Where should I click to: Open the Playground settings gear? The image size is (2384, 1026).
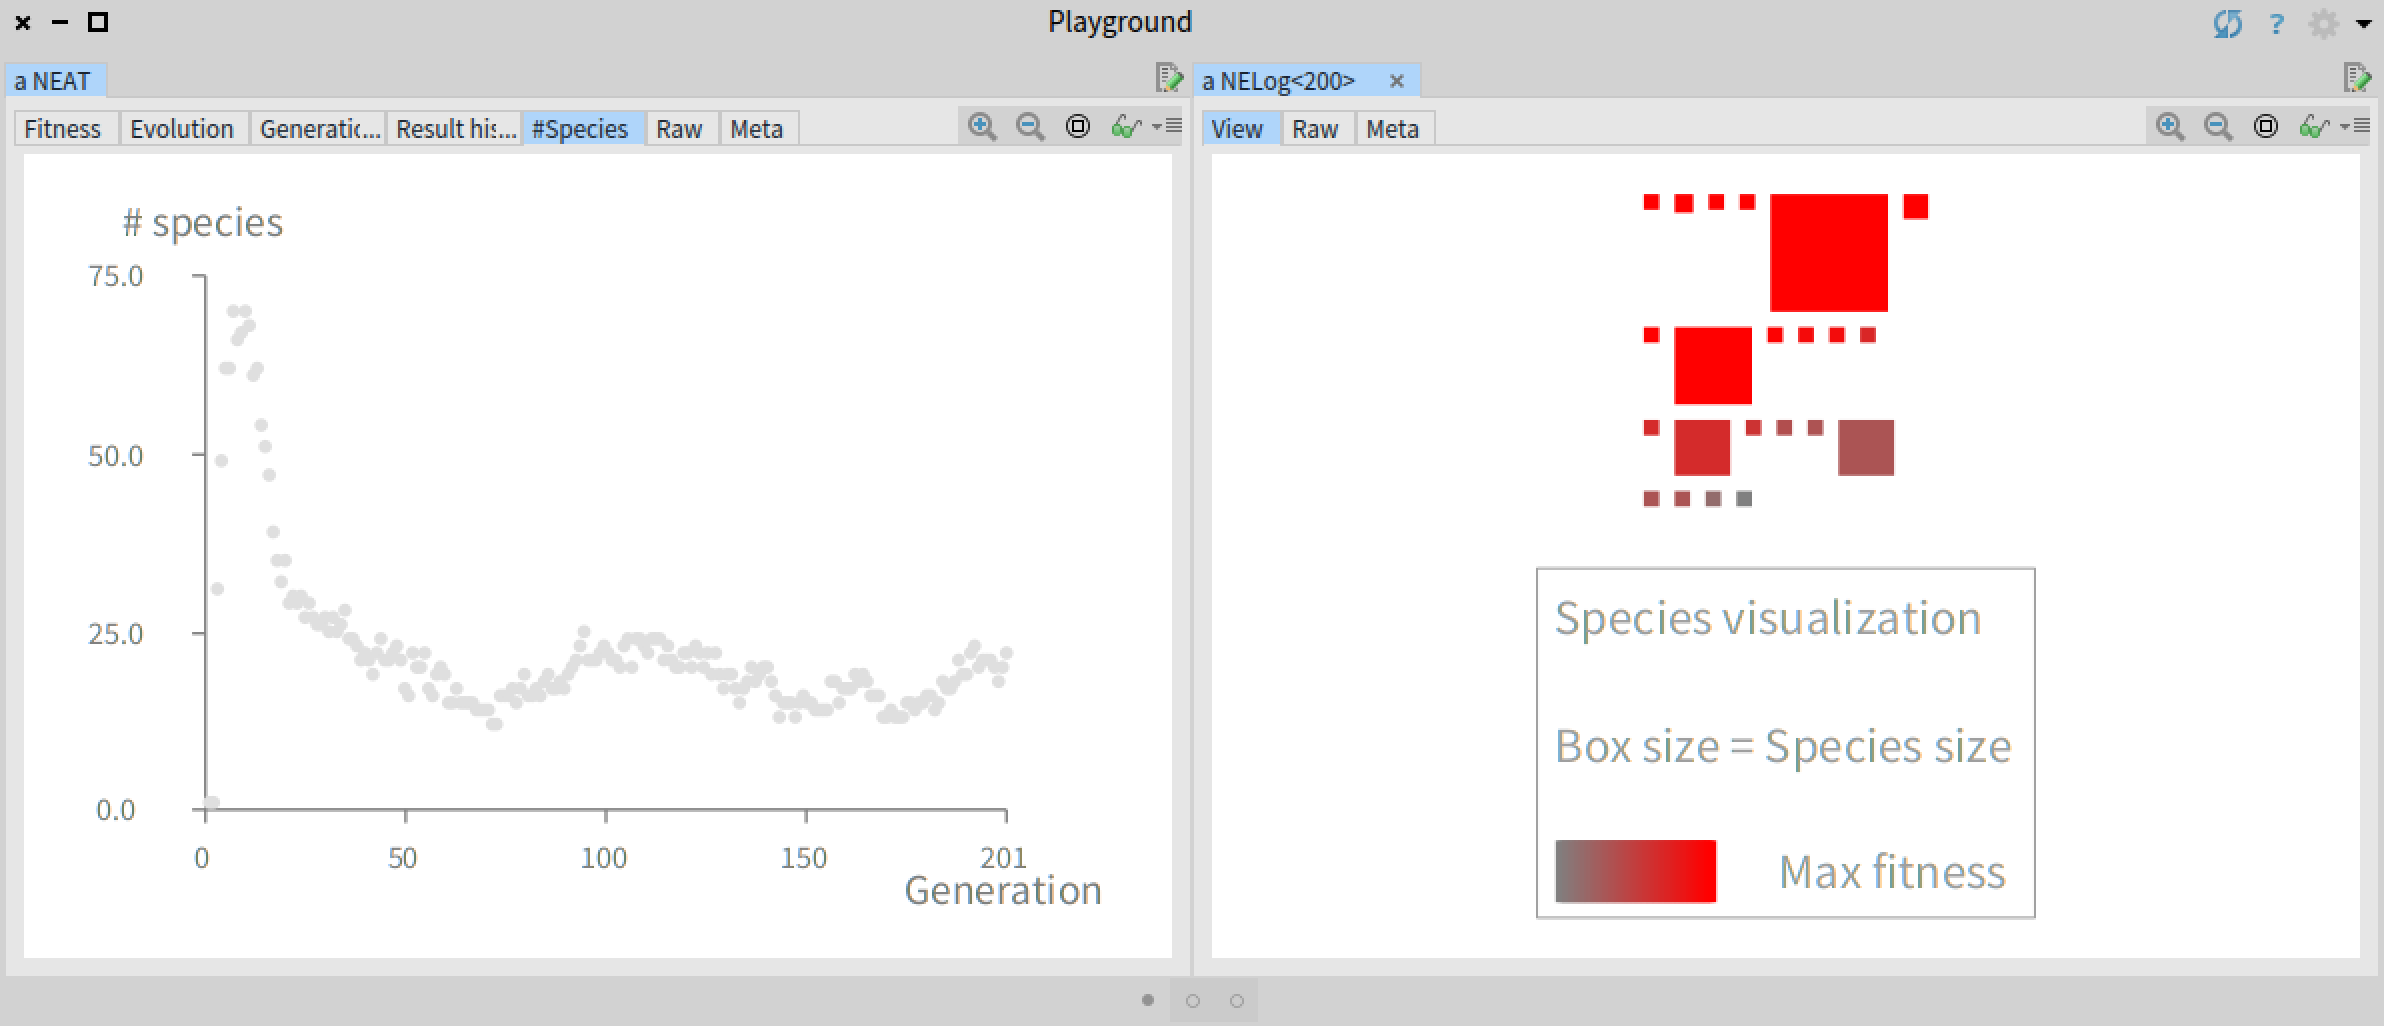point(2324,23)
